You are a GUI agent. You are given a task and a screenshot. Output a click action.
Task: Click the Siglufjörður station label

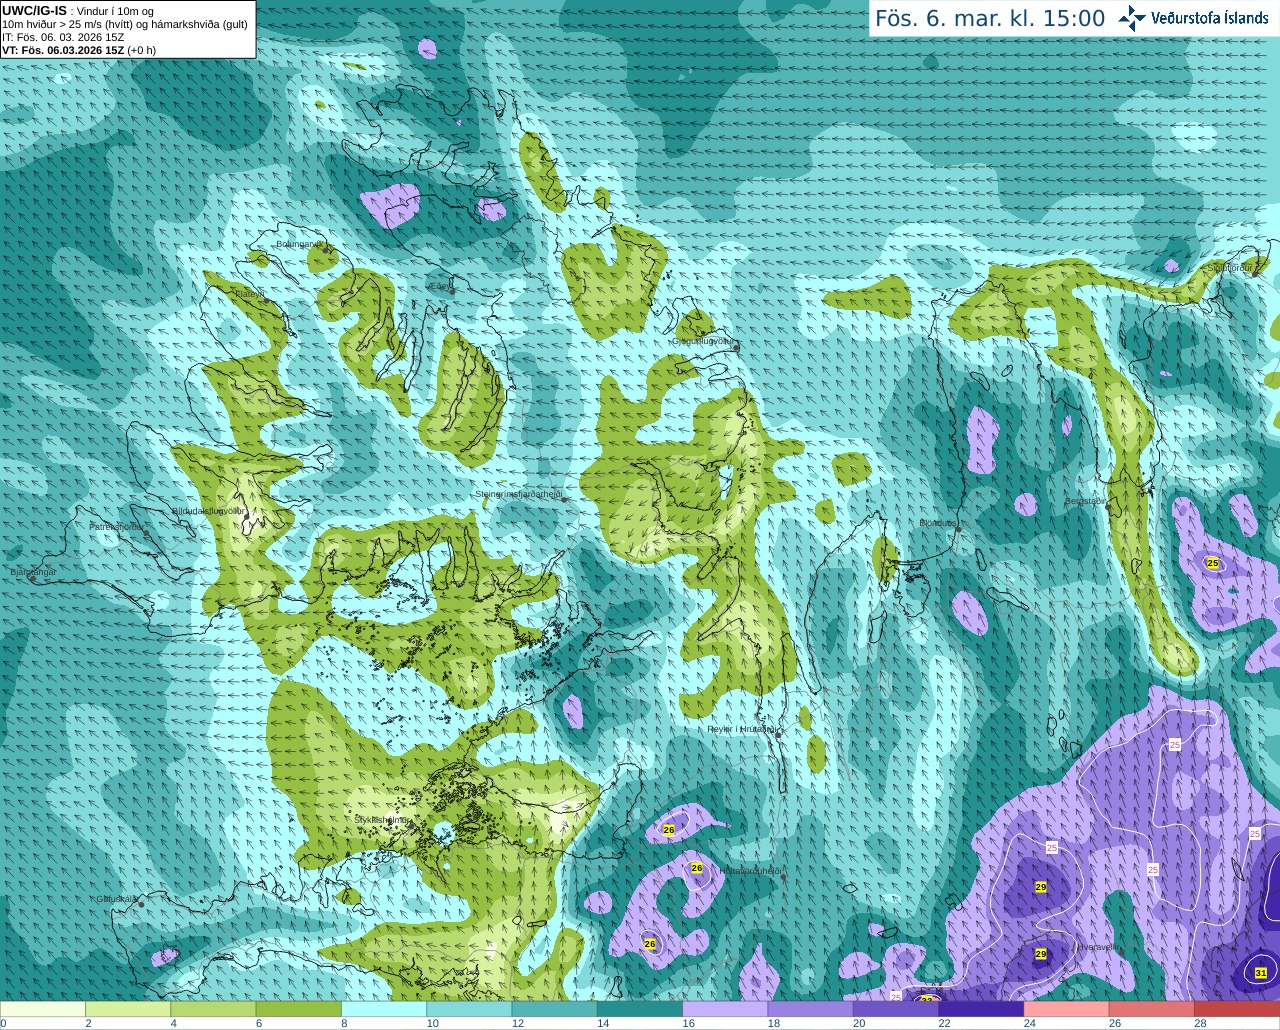tap(1230, 268)
